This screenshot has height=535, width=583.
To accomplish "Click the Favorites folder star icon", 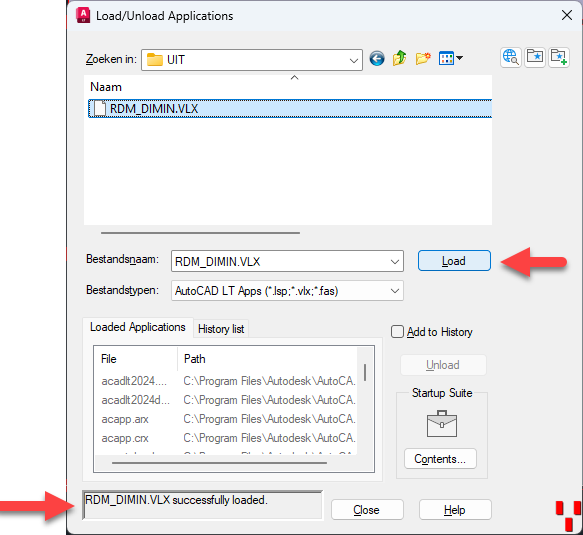I will coord(535,58).
